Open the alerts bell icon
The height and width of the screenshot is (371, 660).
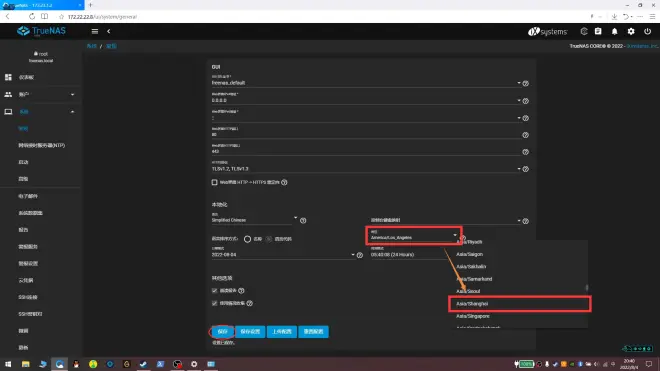[x=615, y=31]
